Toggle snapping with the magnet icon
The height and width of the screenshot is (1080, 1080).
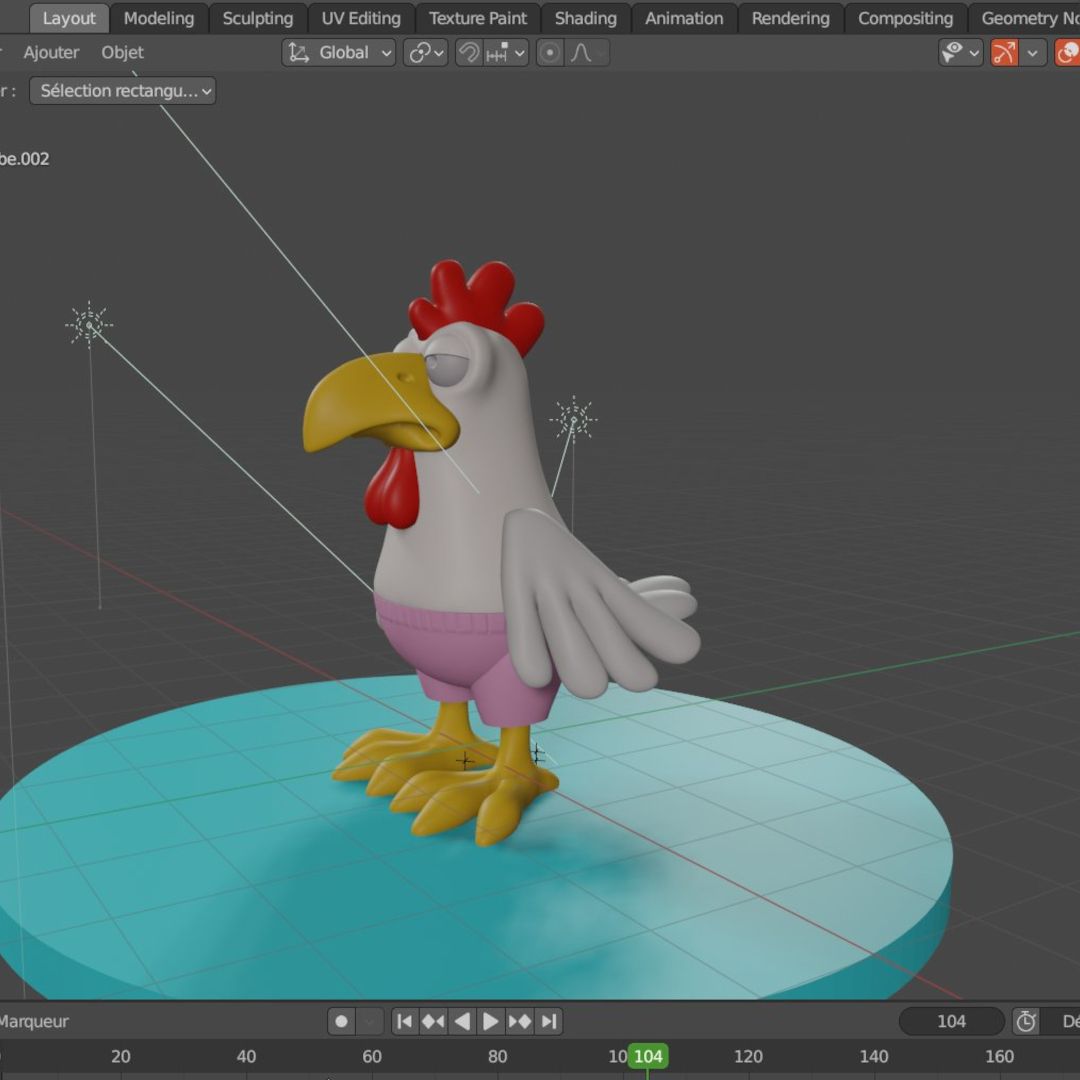468,52
